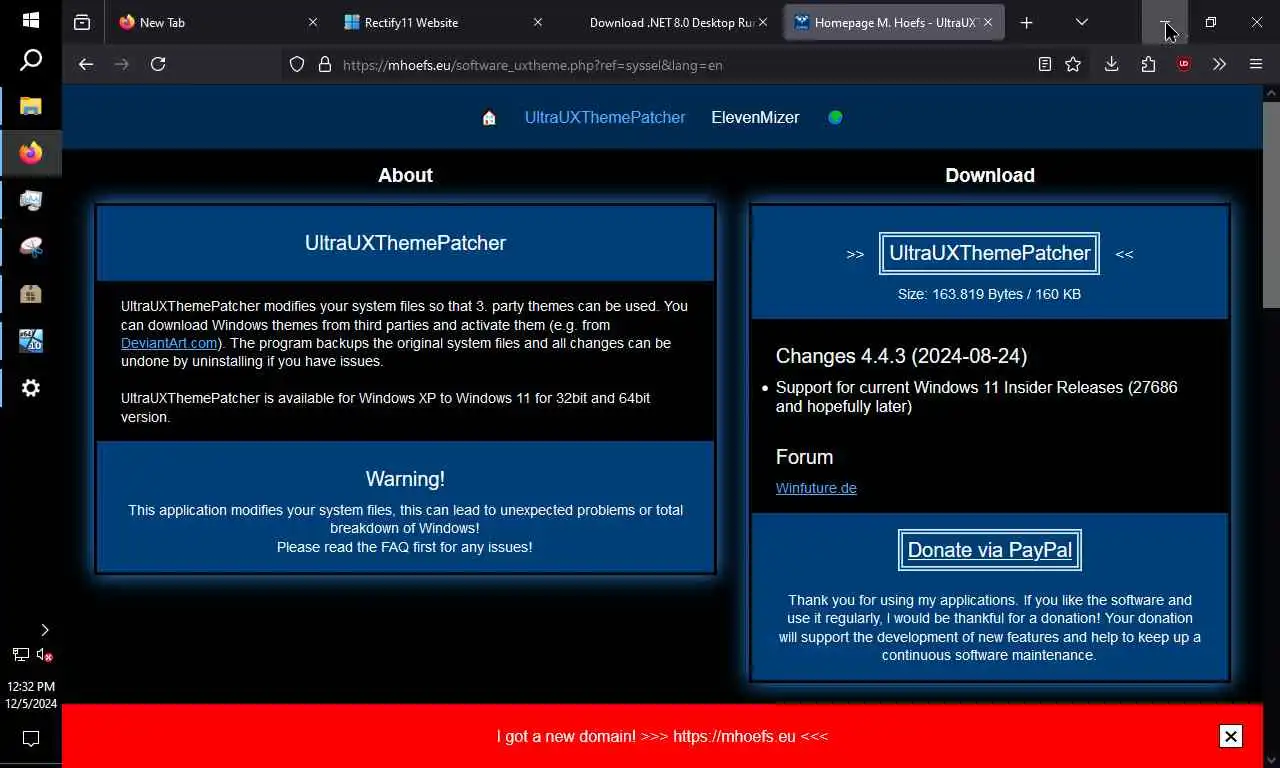
Task: Open the package installer taskbar icon
Action: 30,294
